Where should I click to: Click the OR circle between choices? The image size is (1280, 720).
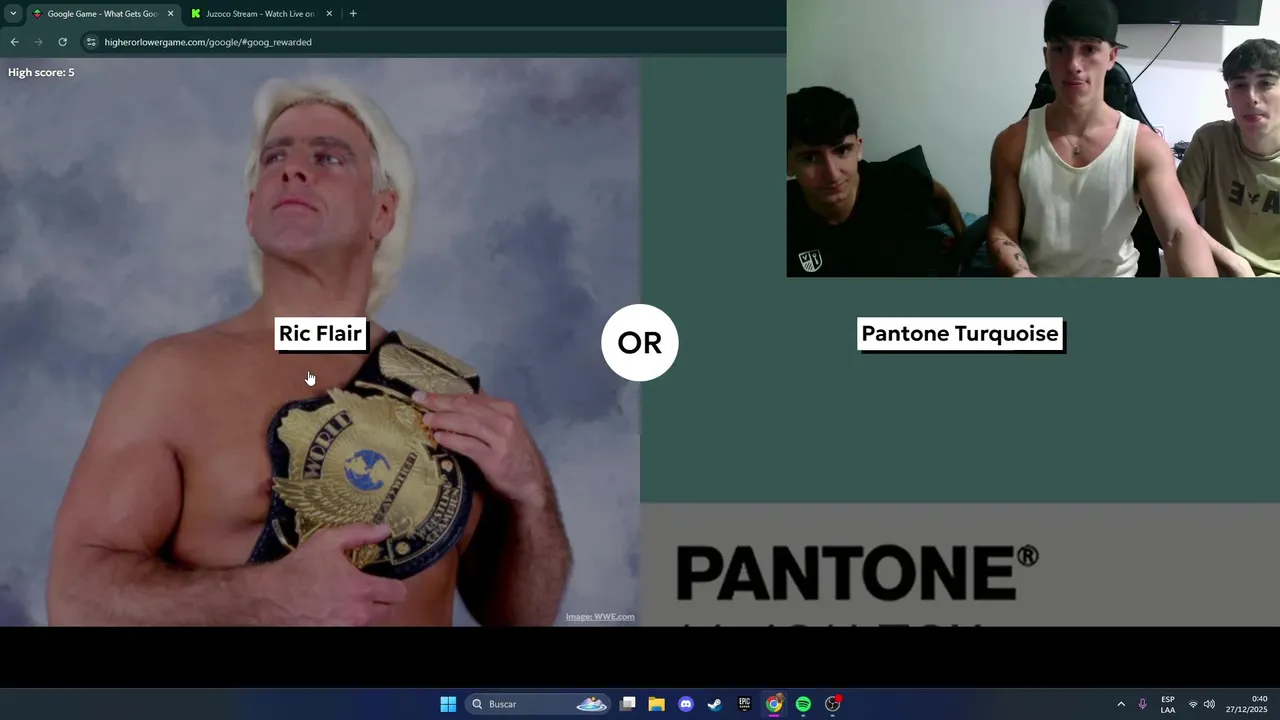(640, 342)
